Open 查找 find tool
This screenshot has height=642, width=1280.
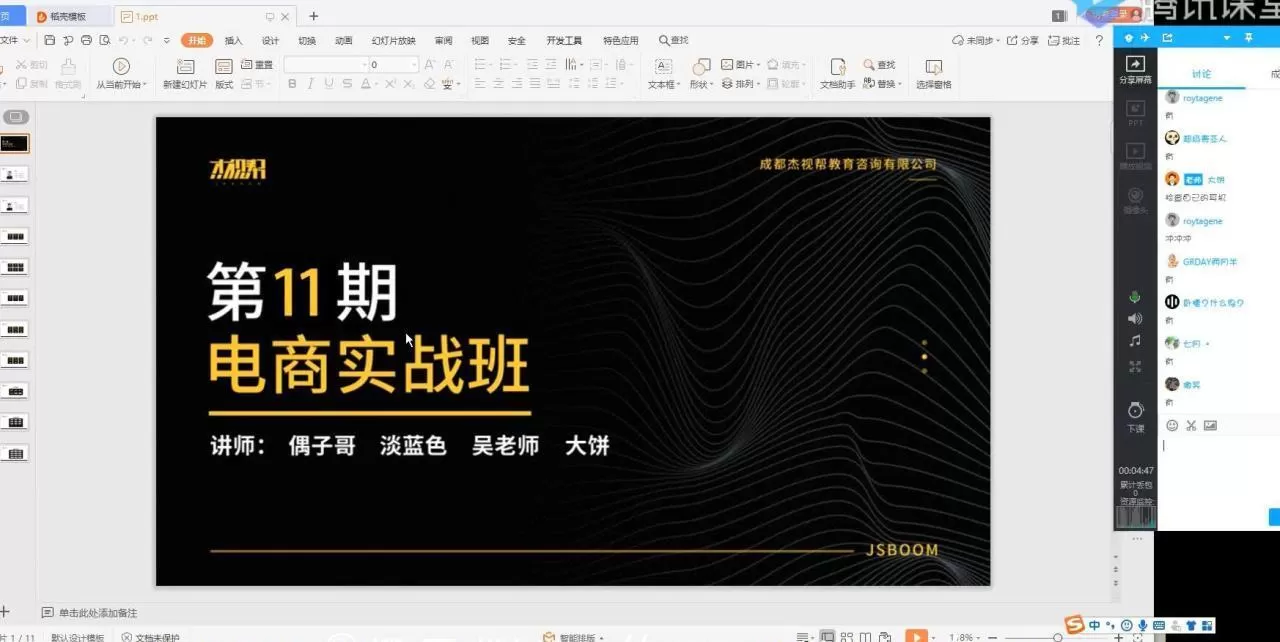coord(880,64)
